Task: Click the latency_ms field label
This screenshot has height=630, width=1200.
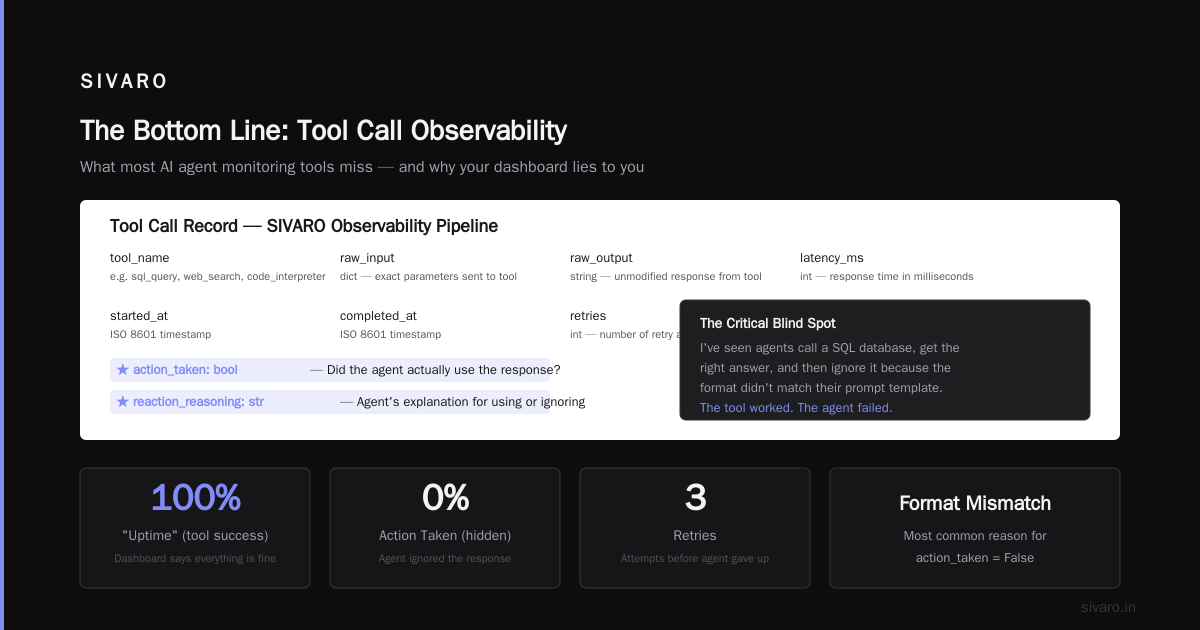Action: (831, 258)
